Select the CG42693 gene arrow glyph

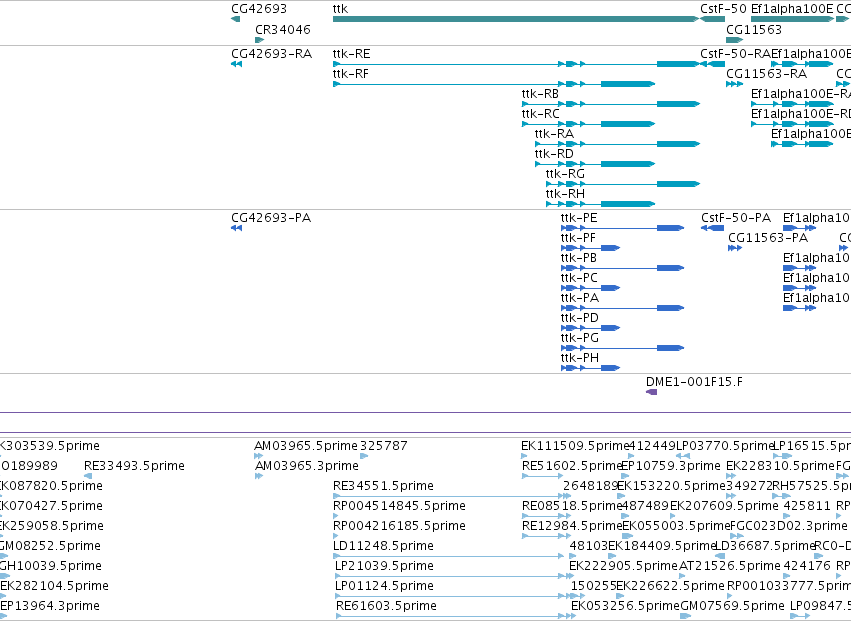(235, 19)
